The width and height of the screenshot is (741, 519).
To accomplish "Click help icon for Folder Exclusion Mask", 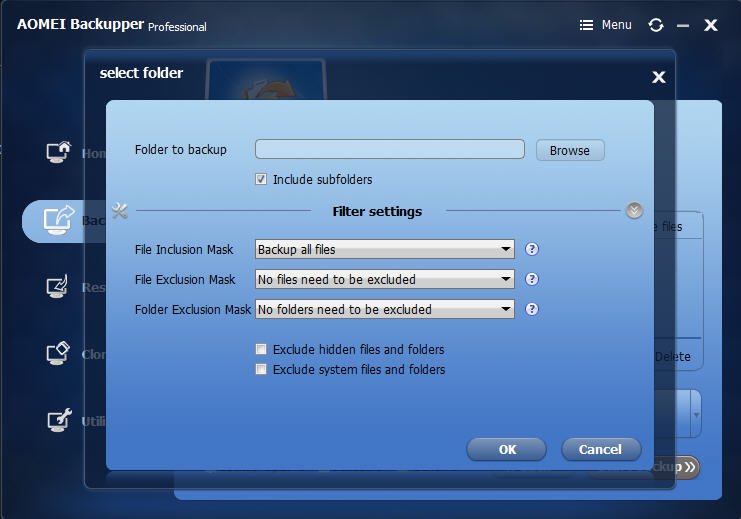I will pos(532,309).
